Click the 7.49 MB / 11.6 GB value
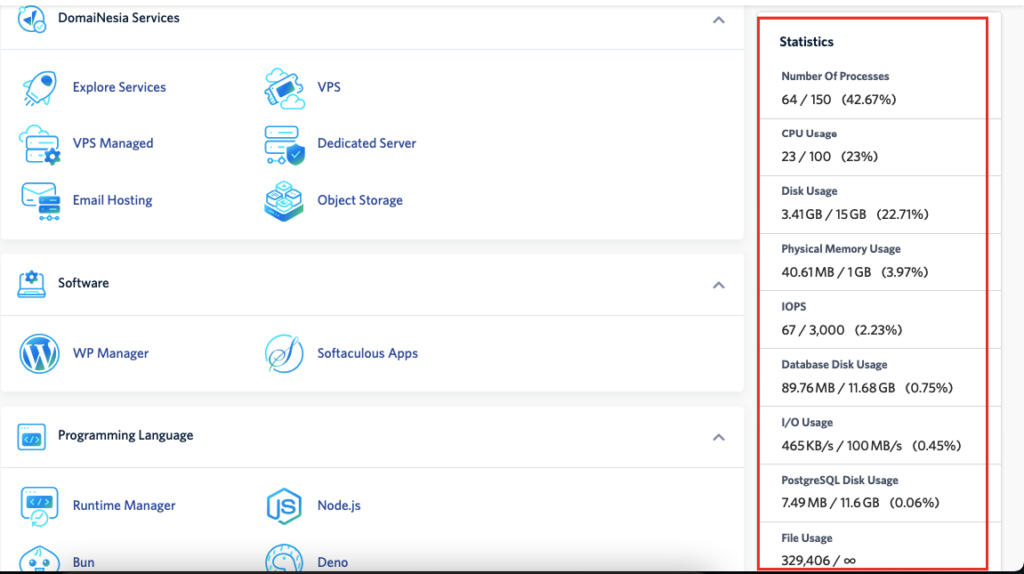Viewport: 1024px width, 574px height. 830,503
